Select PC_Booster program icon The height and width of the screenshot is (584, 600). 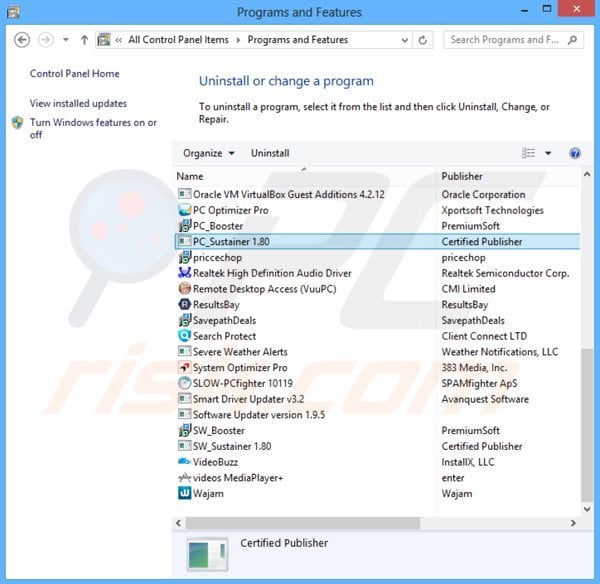point(184,225)
